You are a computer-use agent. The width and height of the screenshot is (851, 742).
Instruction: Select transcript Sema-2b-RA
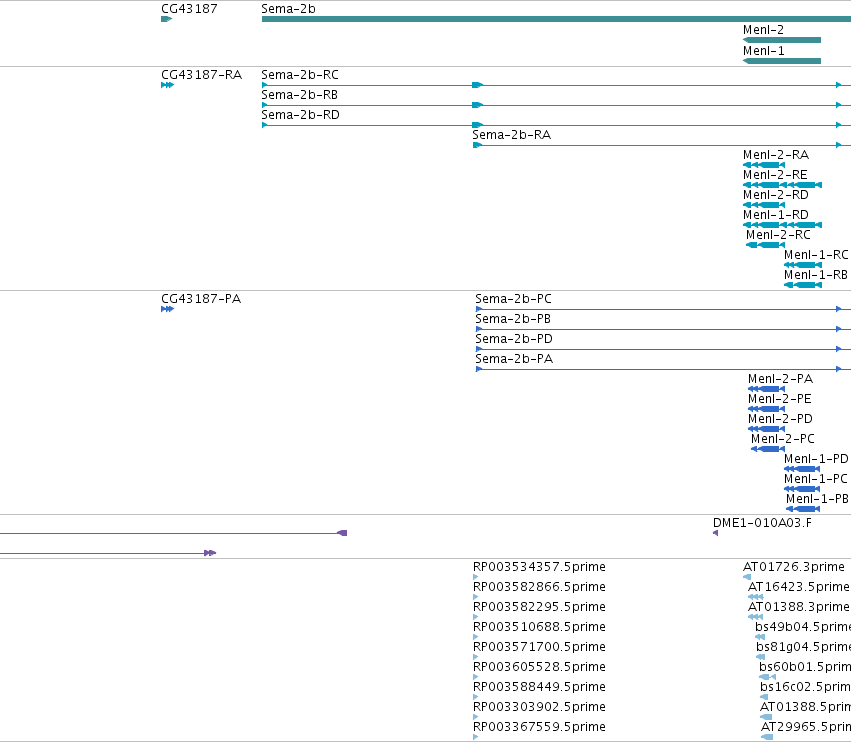click(x=511, y=135)
